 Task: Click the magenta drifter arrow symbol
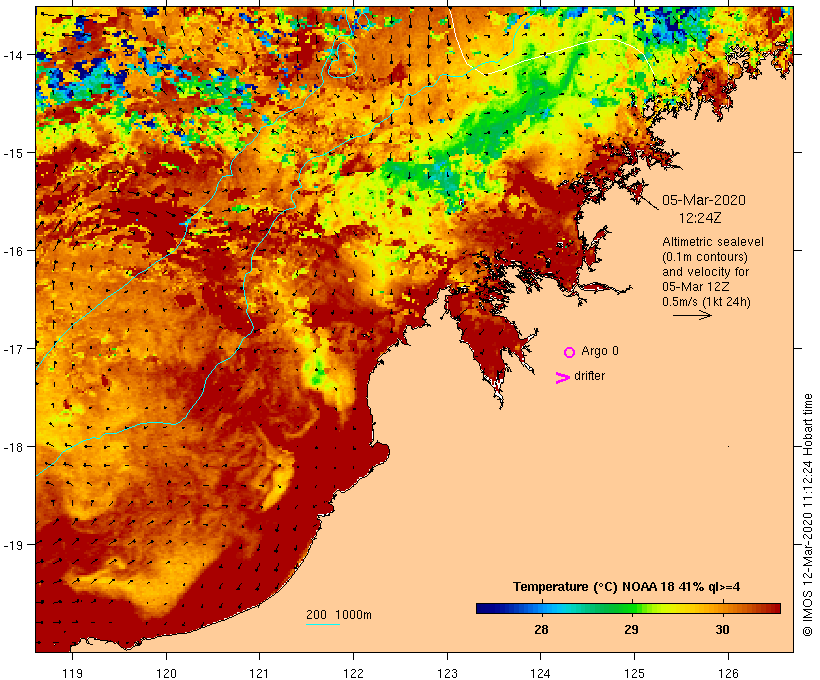click(563, 378)
